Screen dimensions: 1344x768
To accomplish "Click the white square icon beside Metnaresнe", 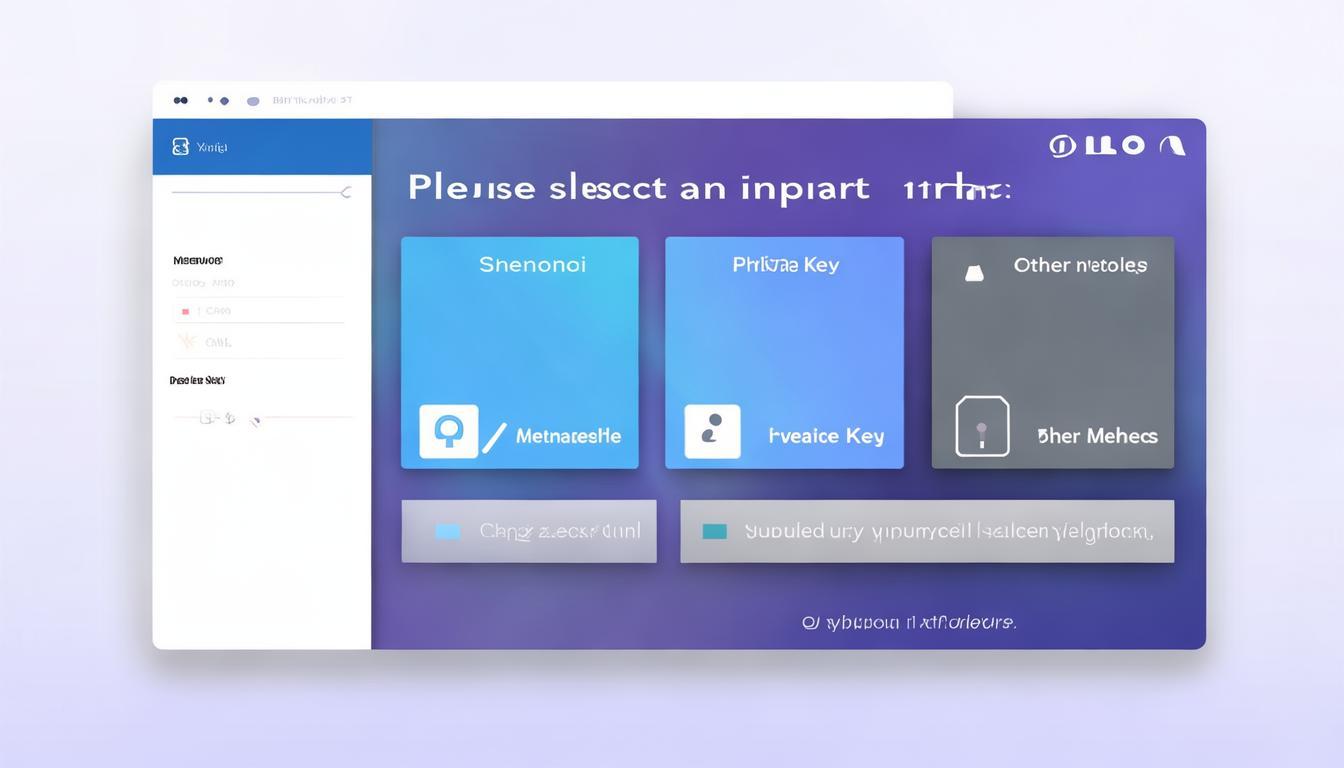I will point(448,432).
